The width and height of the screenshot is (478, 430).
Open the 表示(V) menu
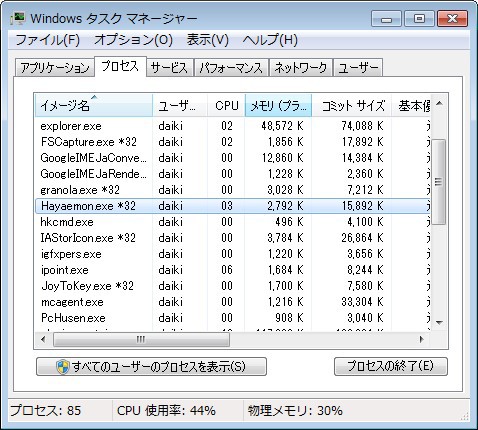pyautogui.click(x=208, y=40)
